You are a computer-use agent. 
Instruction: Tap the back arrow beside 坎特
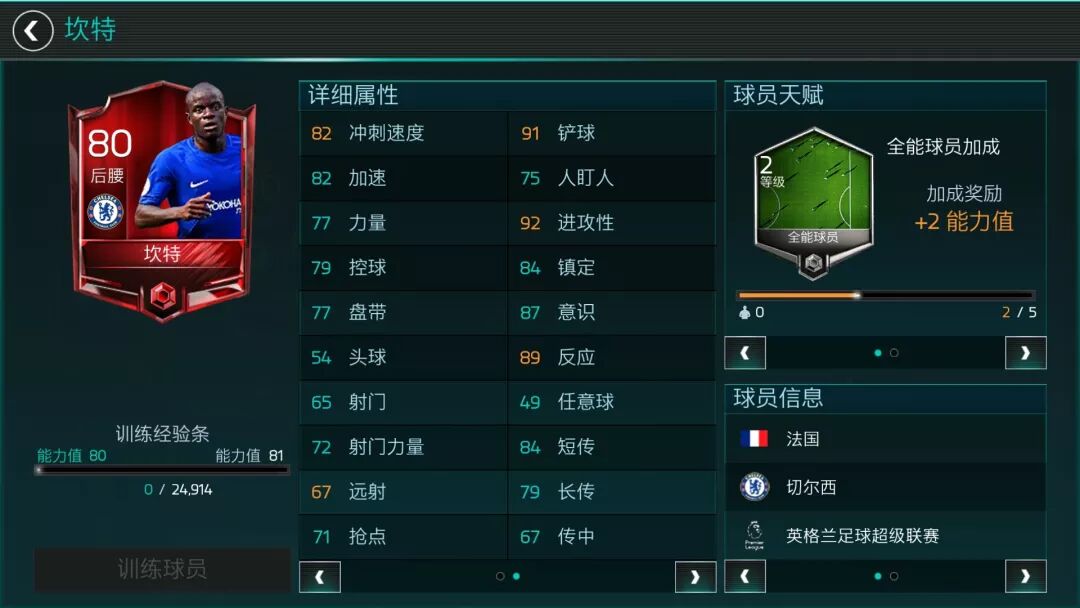click(32, 31)
